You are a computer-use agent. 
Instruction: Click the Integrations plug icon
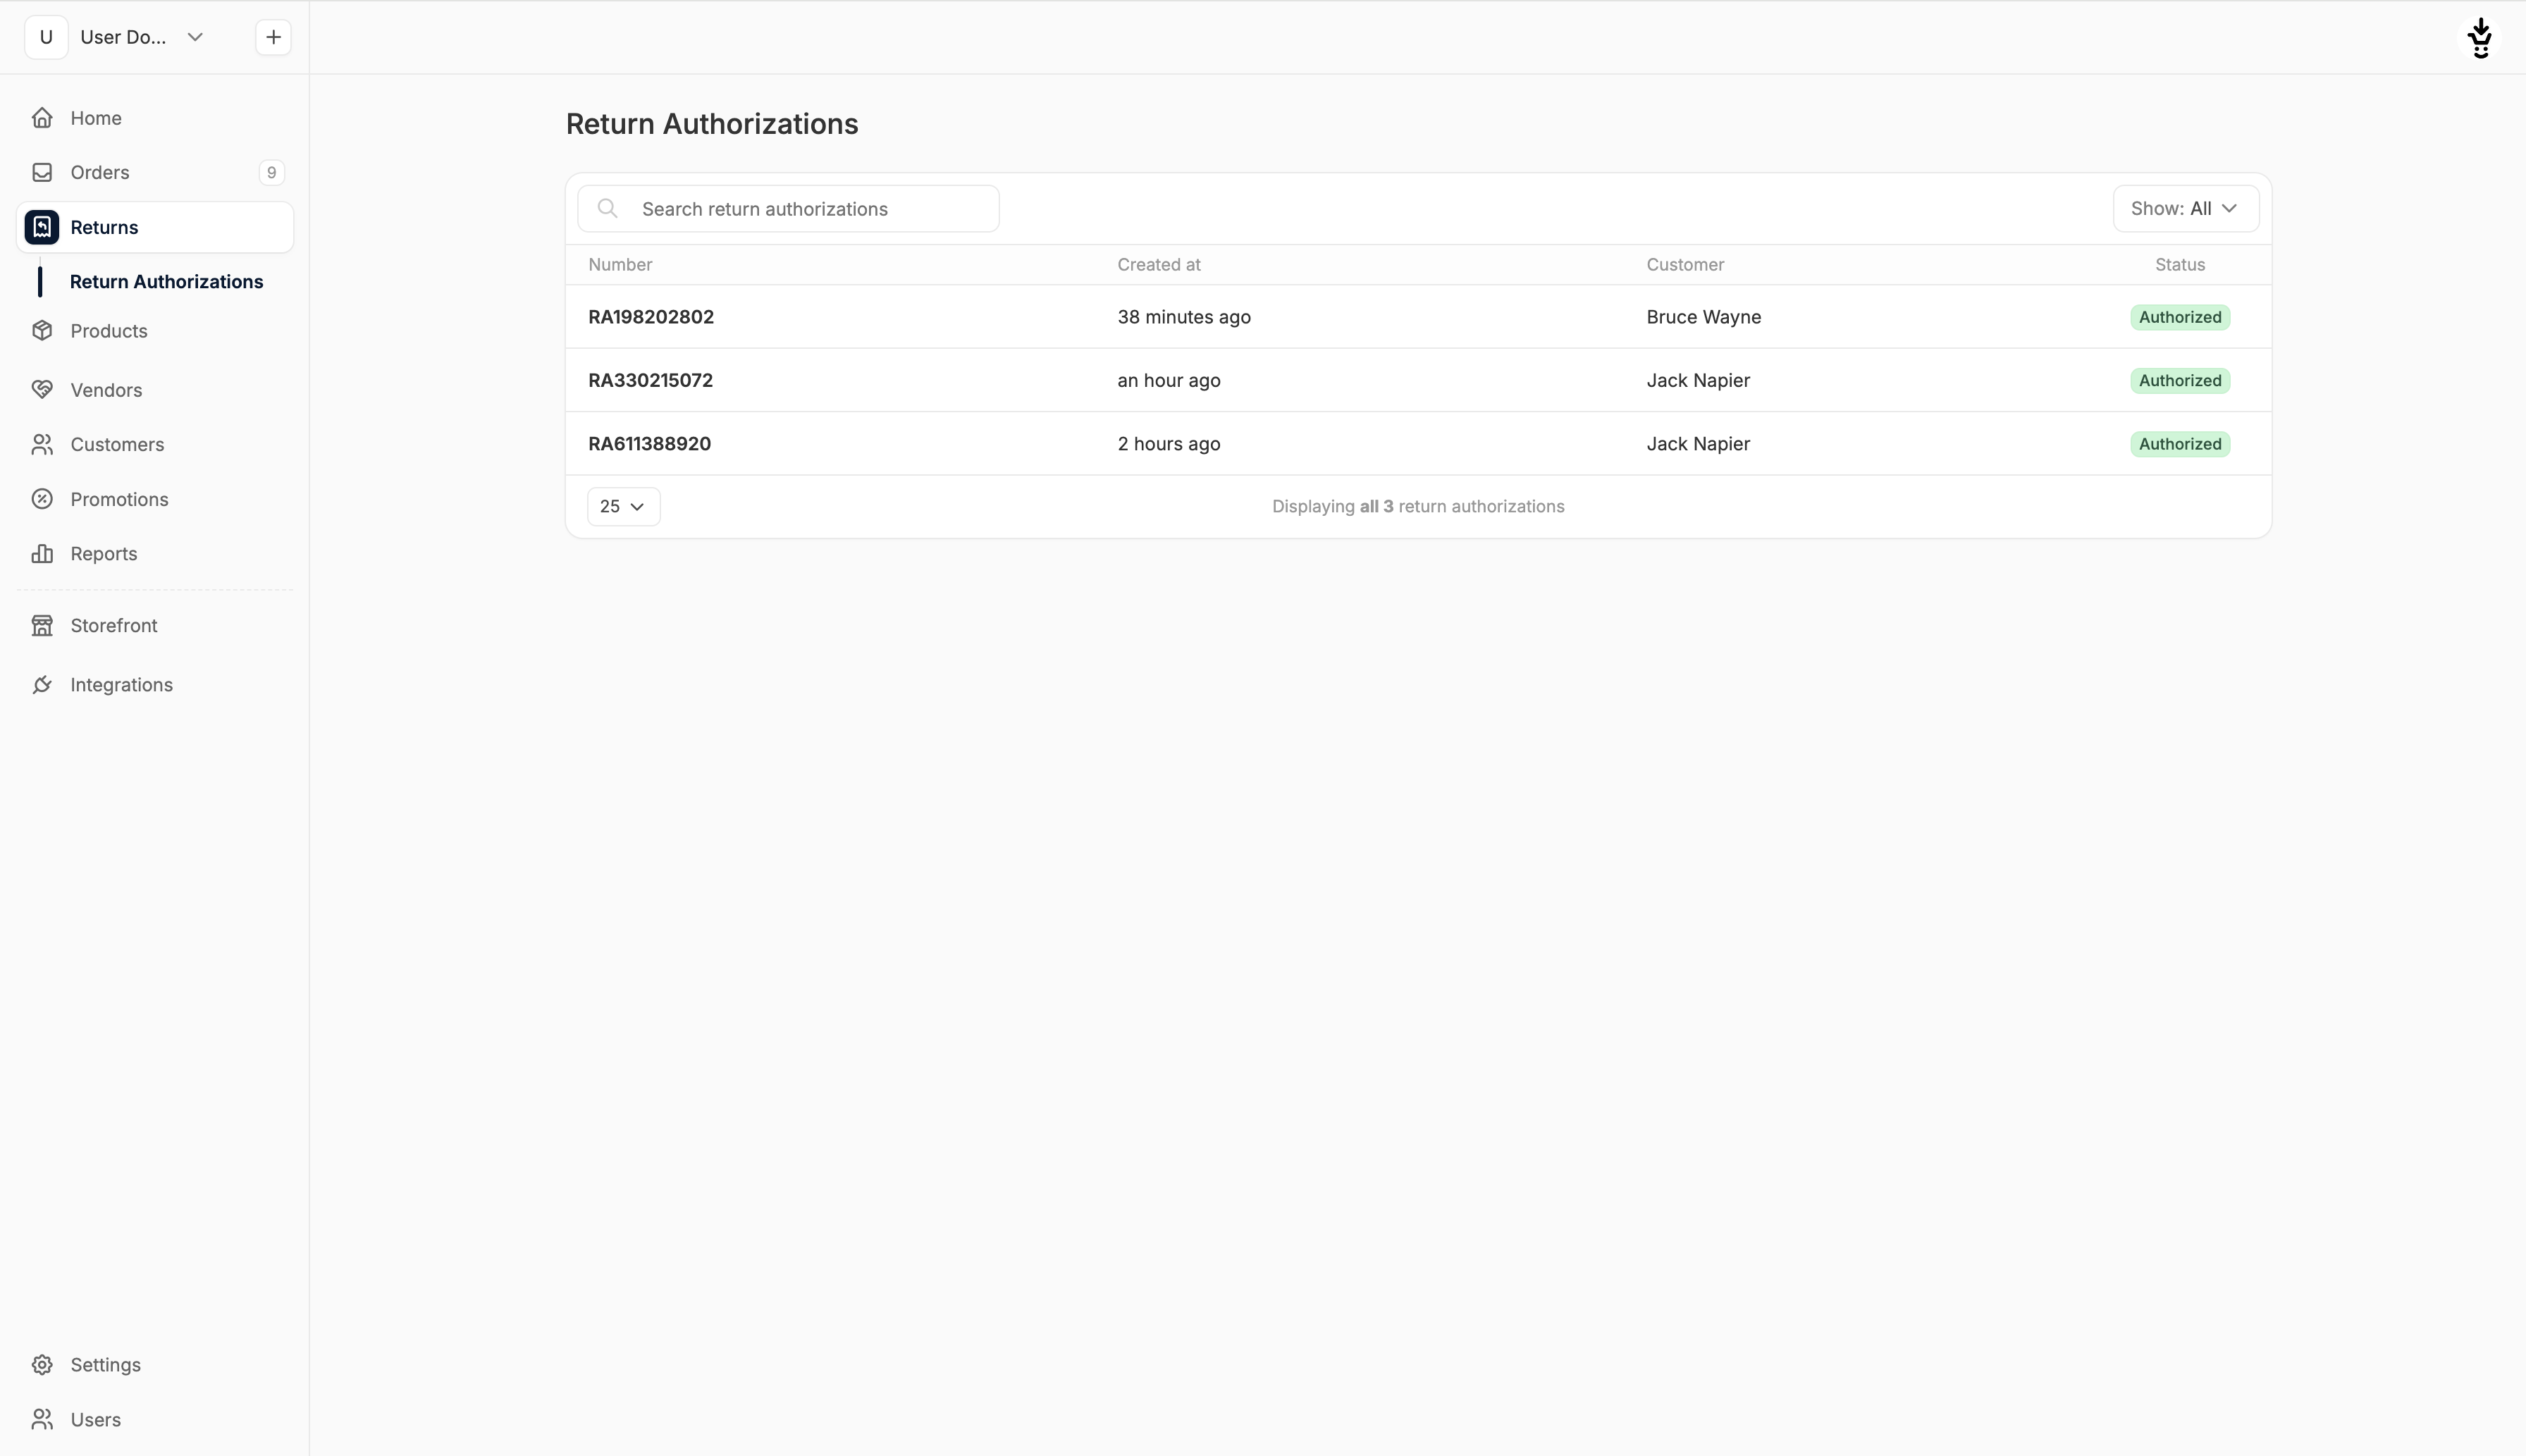pyautogui.click(x=42, y=685)
